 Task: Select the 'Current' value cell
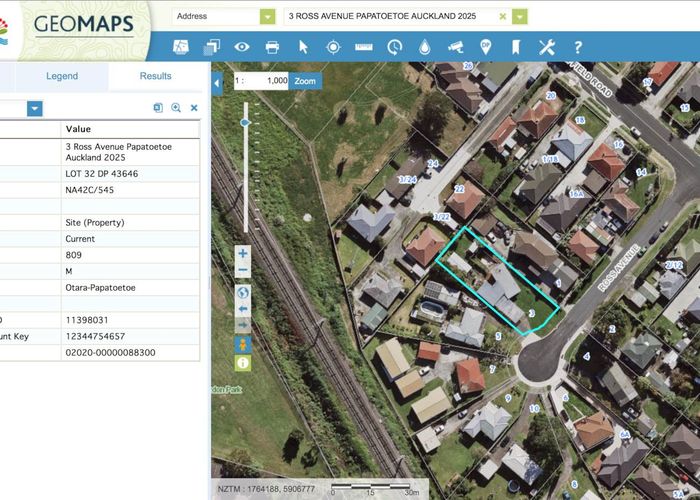click(130, 239)
